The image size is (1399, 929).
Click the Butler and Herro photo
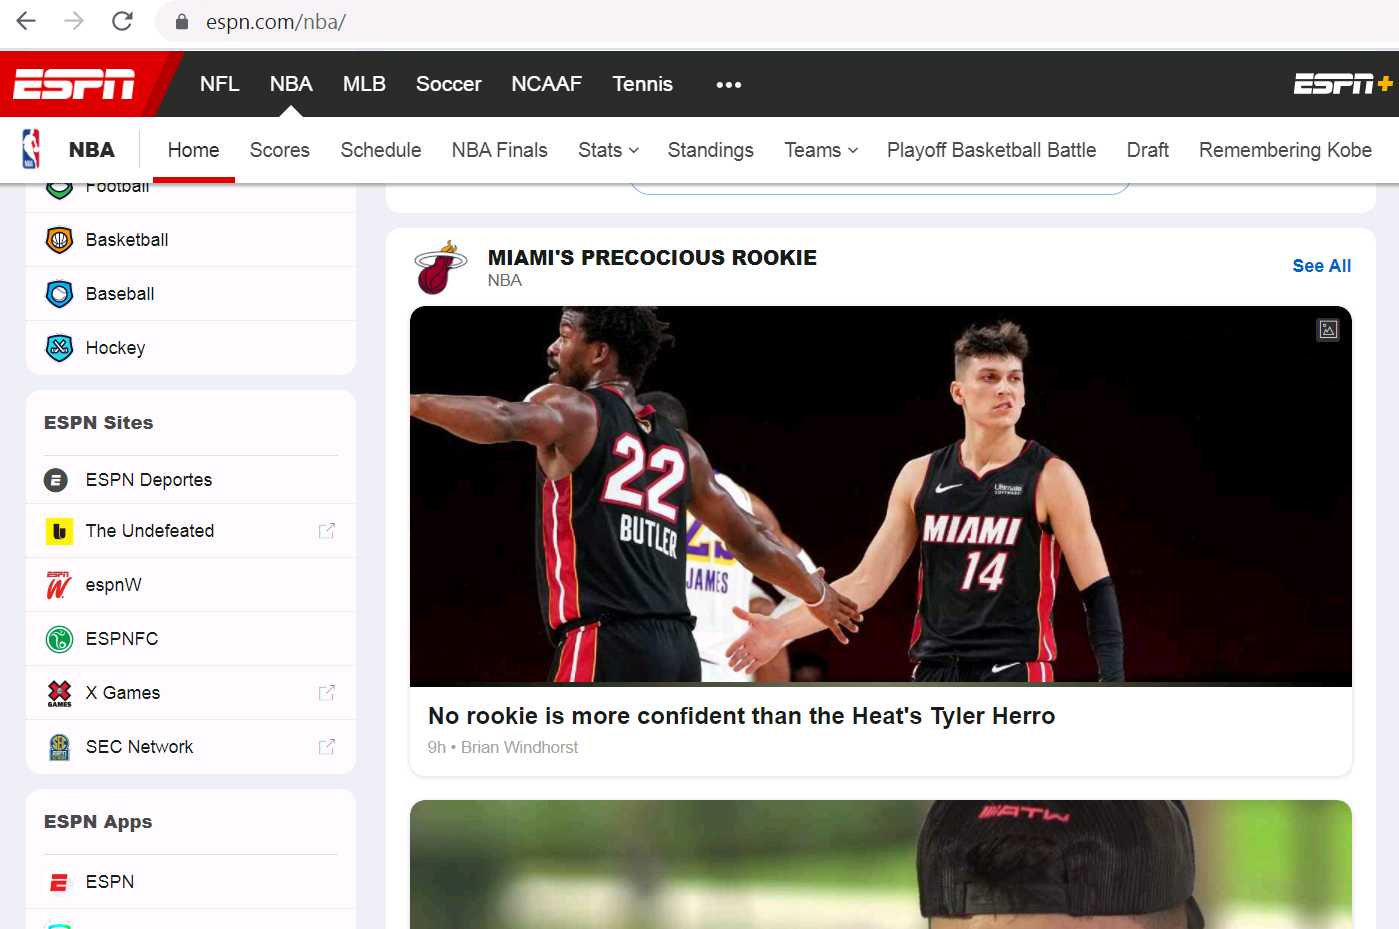[880, 496]
